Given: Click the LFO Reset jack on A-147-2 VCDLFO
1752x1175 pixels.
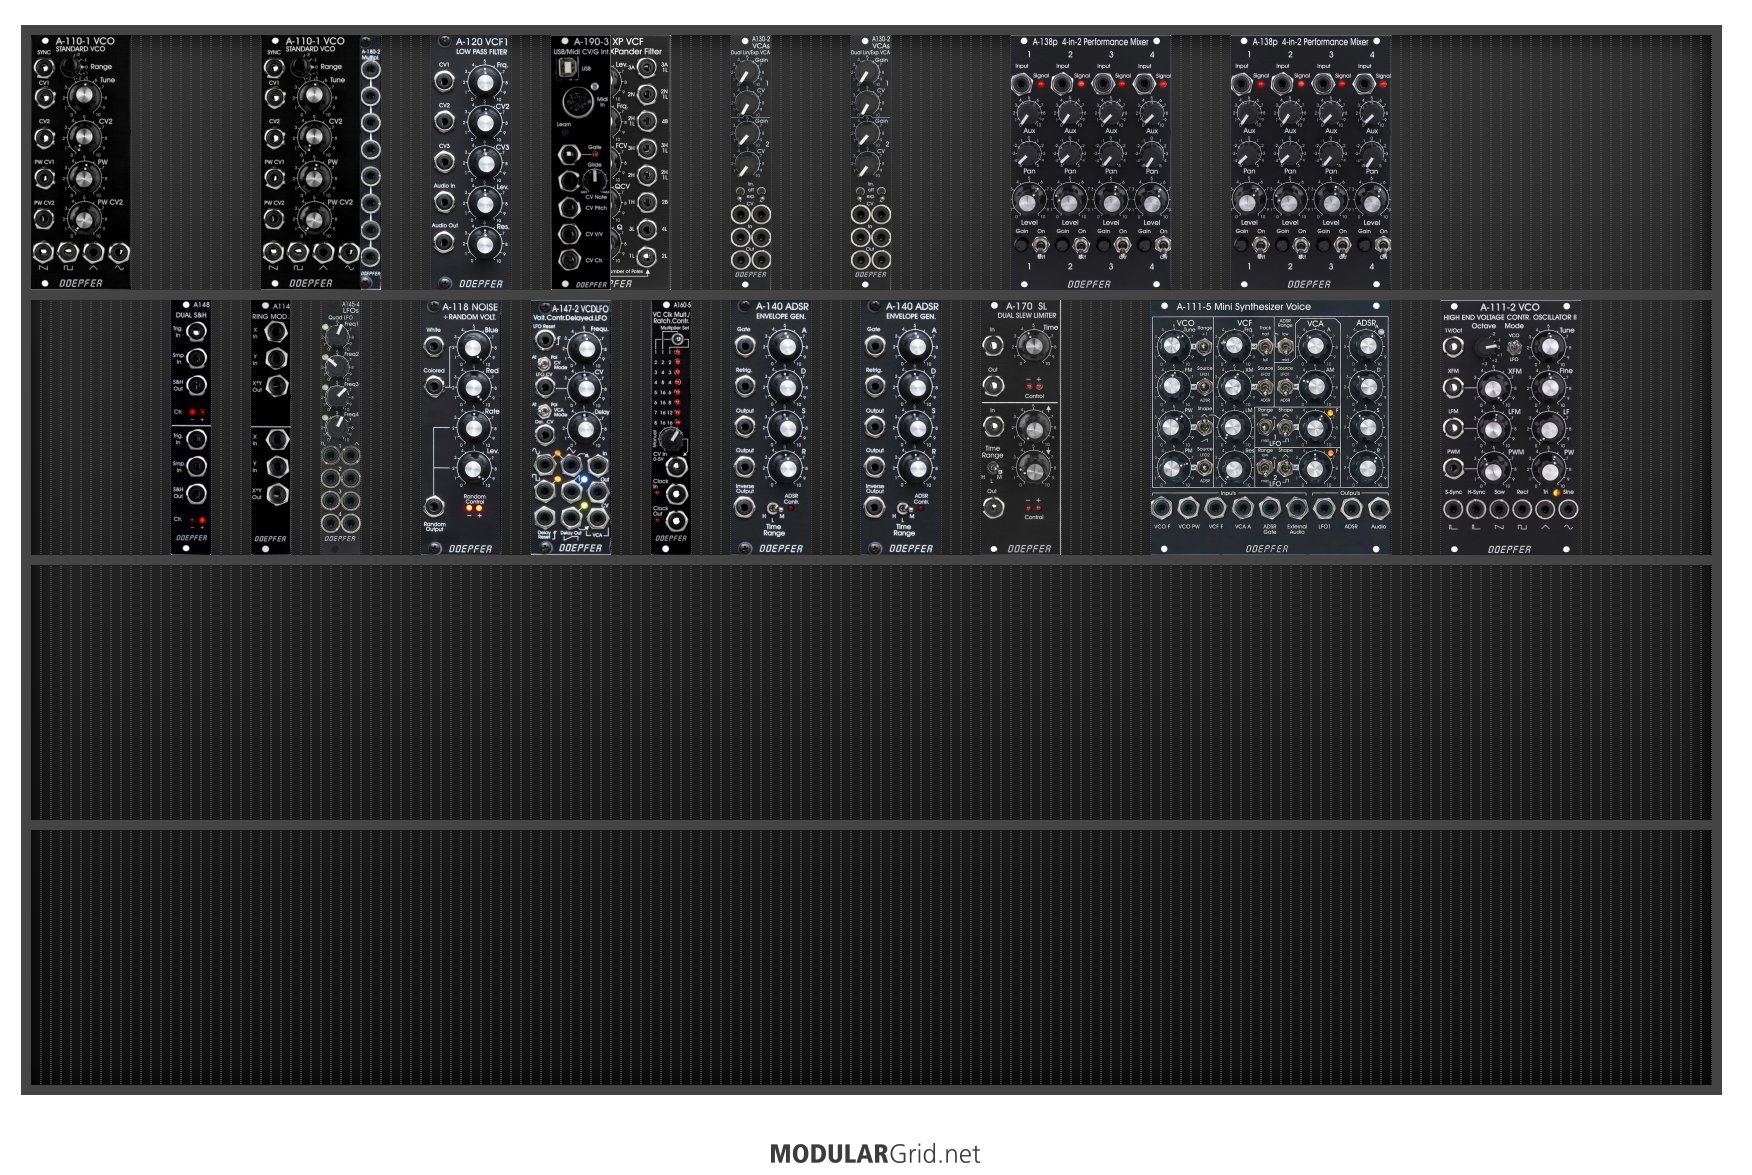Looking at the screenshot, I should [544, 340].
